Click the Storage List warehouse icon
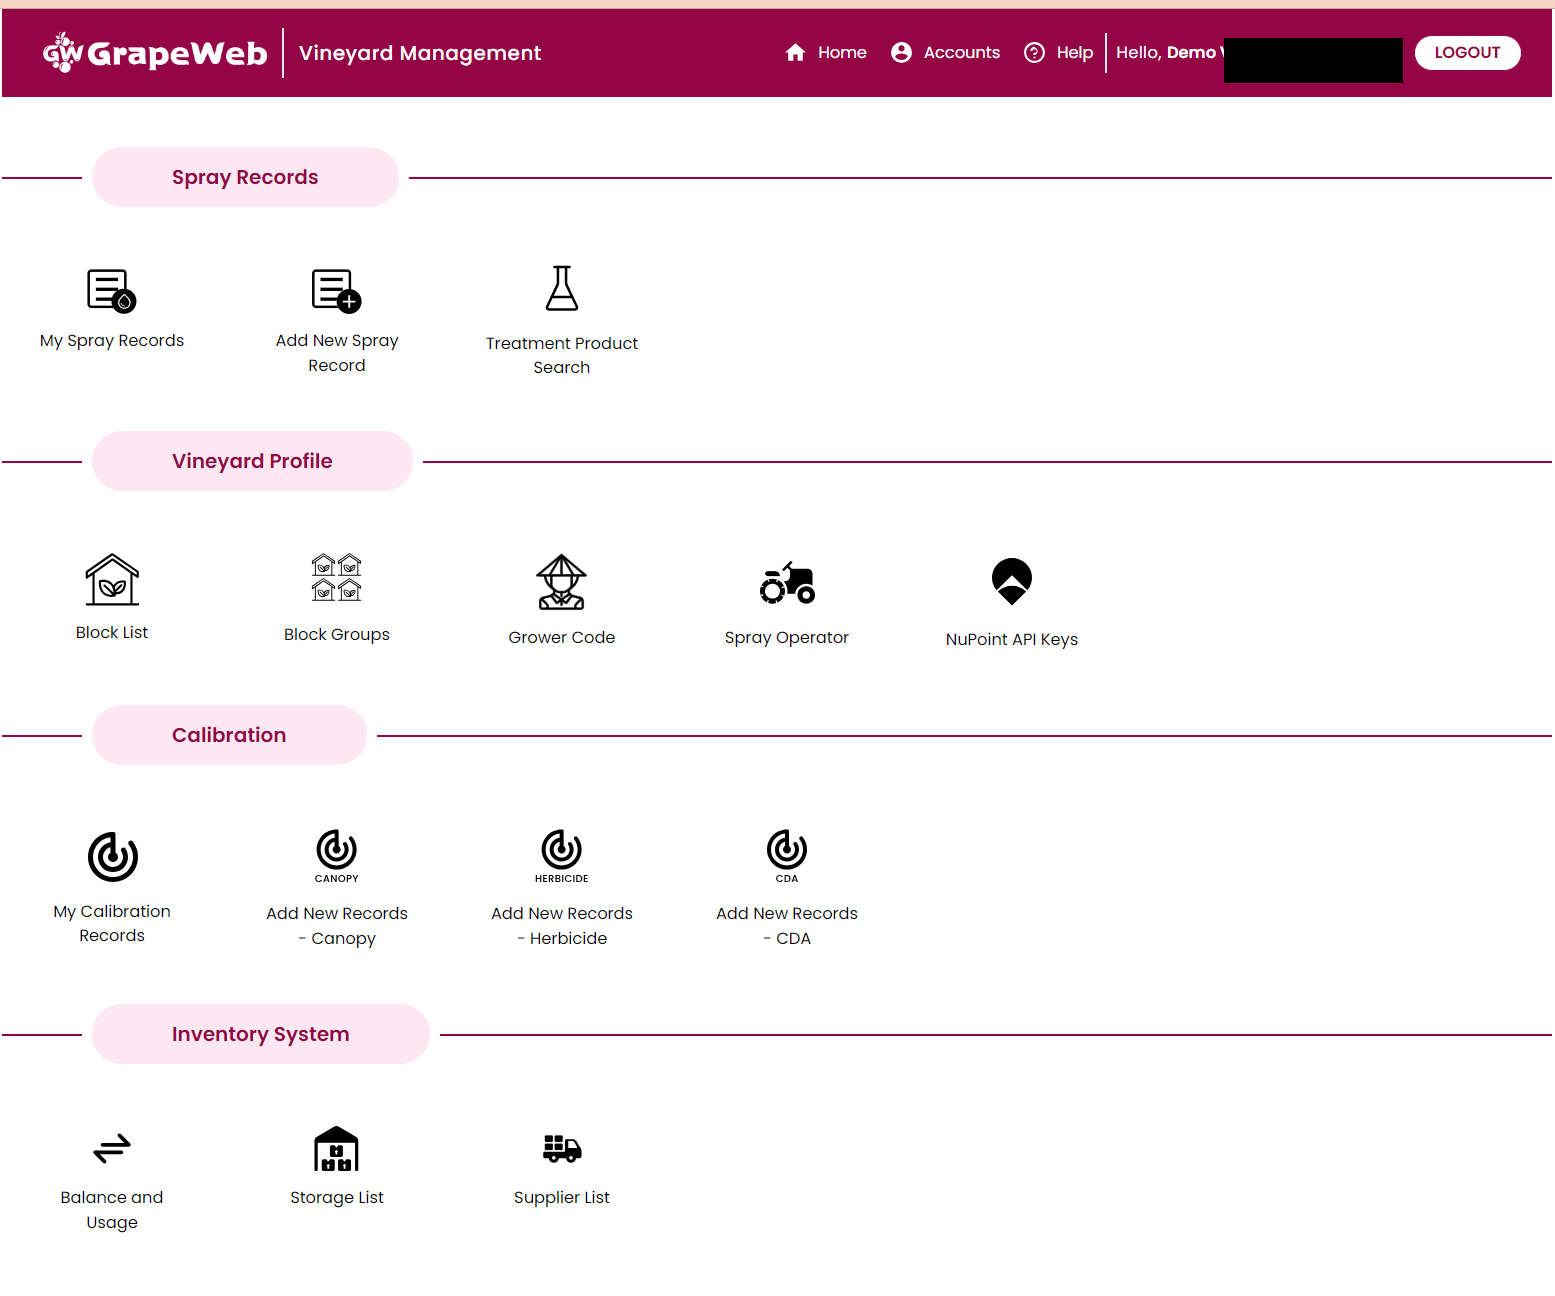This screenshot has height=1296, width=1555. coord(336,1148)
